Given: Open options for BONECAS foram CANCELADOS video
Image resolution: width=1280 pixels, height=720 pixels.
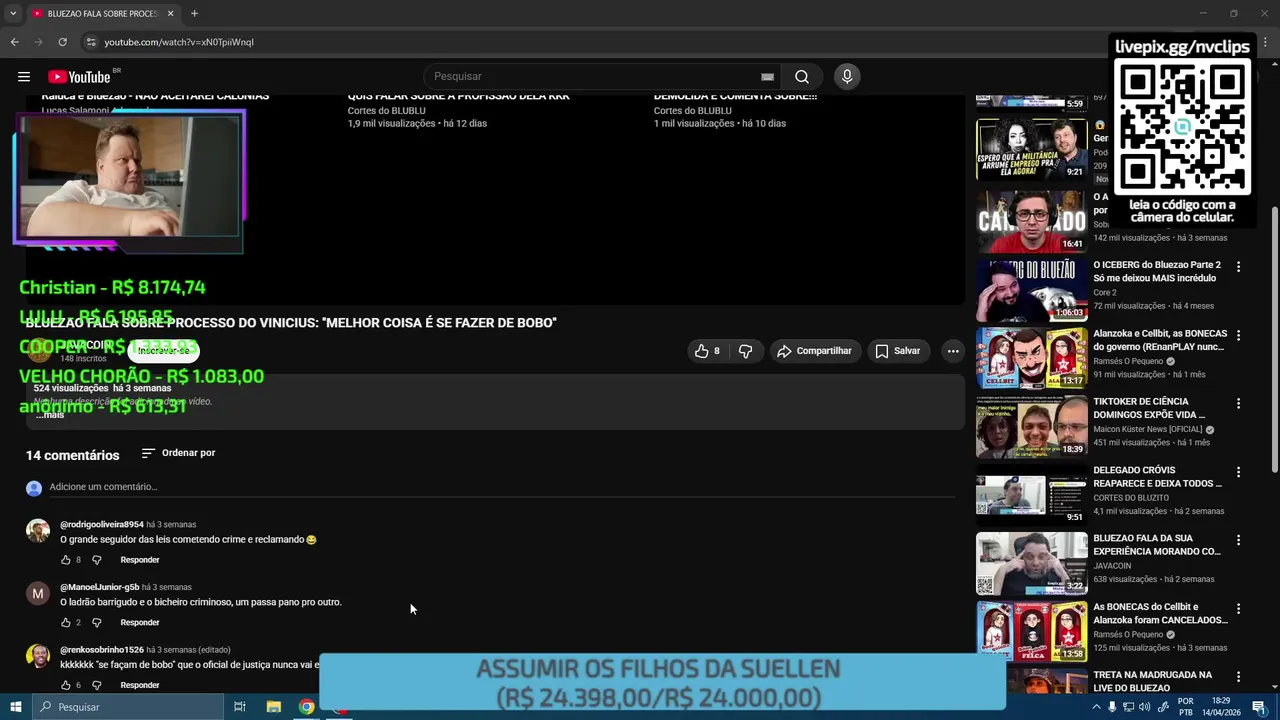Looking at the screenshot, I should point(1238,608).
